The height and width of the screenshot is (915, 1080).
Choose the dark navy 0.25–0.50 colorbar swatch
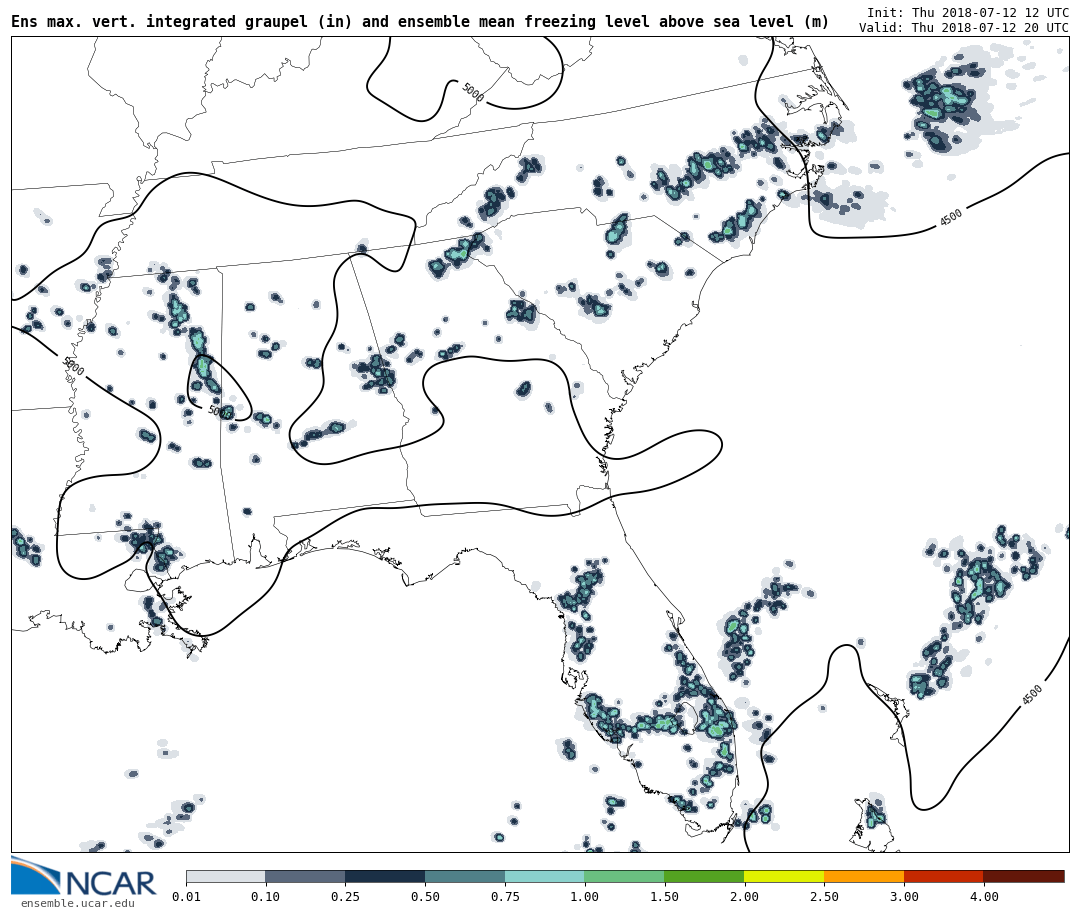[385, 876]
